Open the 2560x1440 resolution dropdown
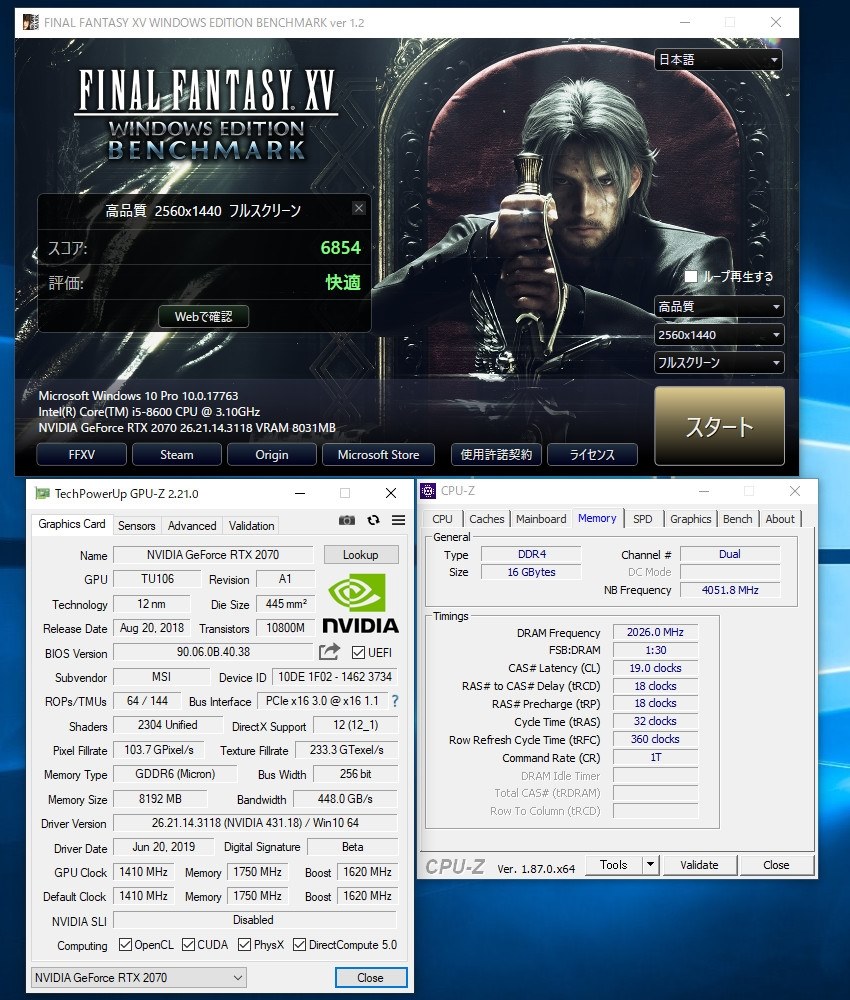Image resolution: width=850 pixels, height=1000 pixels. click(719, 335)
